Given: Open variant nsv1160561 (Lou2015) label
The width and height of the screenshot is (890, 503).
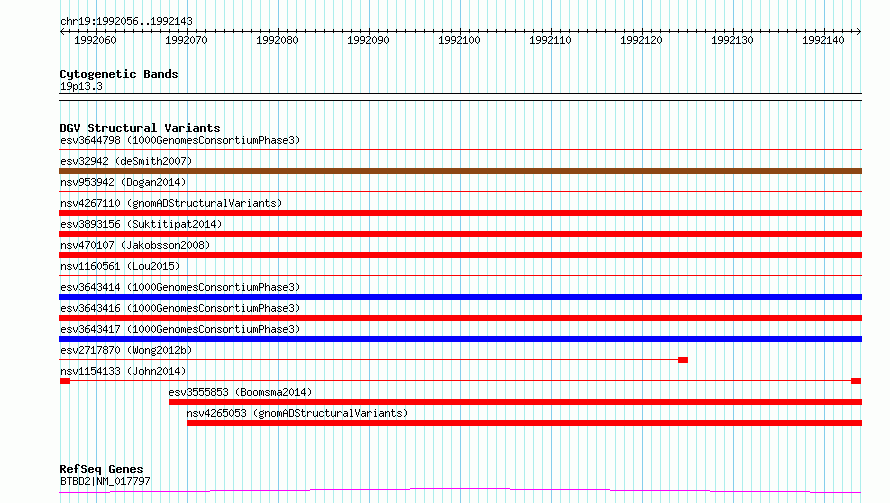Looking at the screenshot, I should tap(120, 266).
